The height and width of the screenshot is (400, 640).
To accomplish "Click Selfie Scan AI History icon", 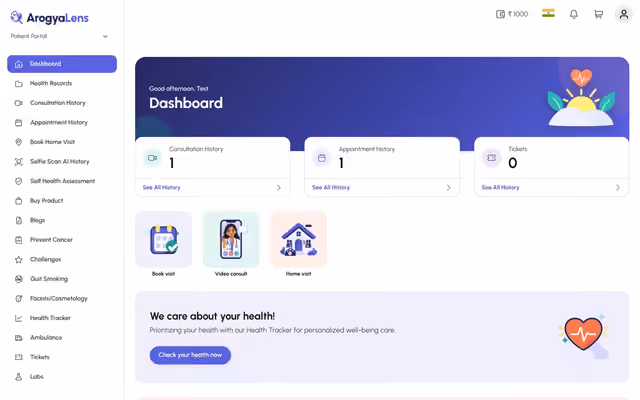I will [18, 162].
